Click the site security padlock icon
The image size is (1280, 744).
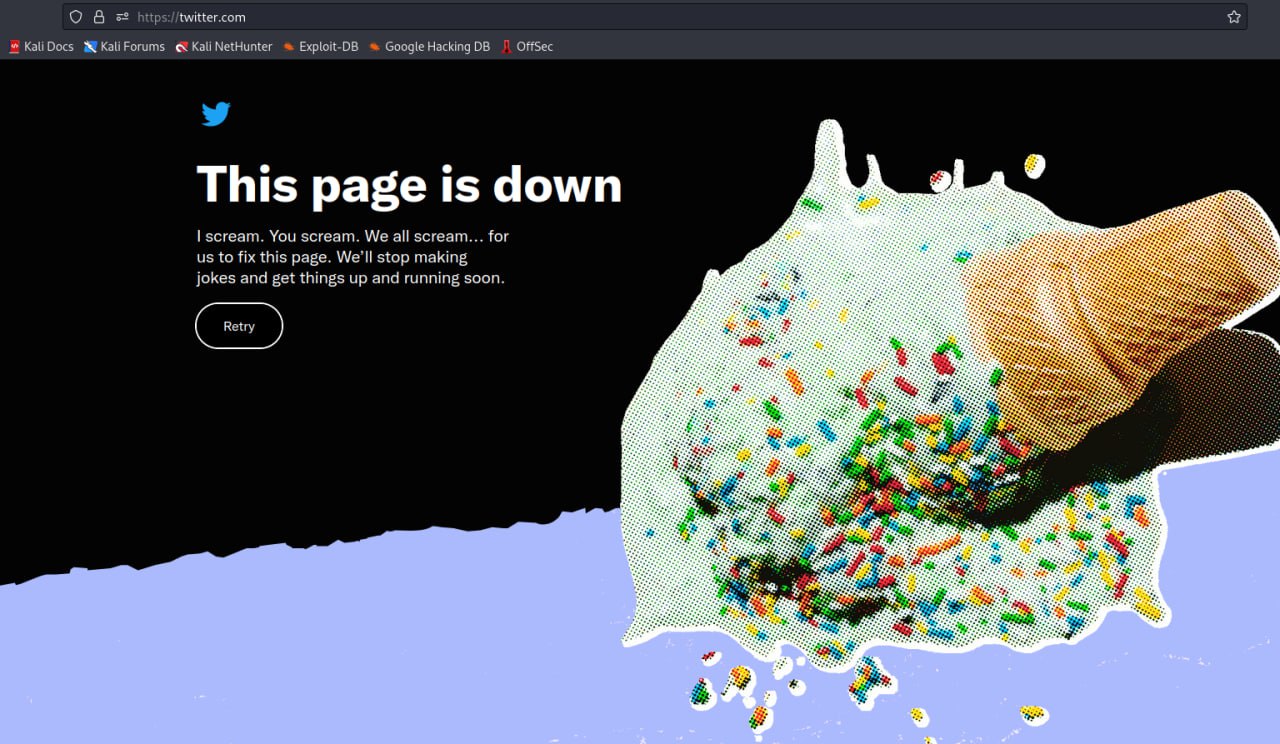(98, 17)
